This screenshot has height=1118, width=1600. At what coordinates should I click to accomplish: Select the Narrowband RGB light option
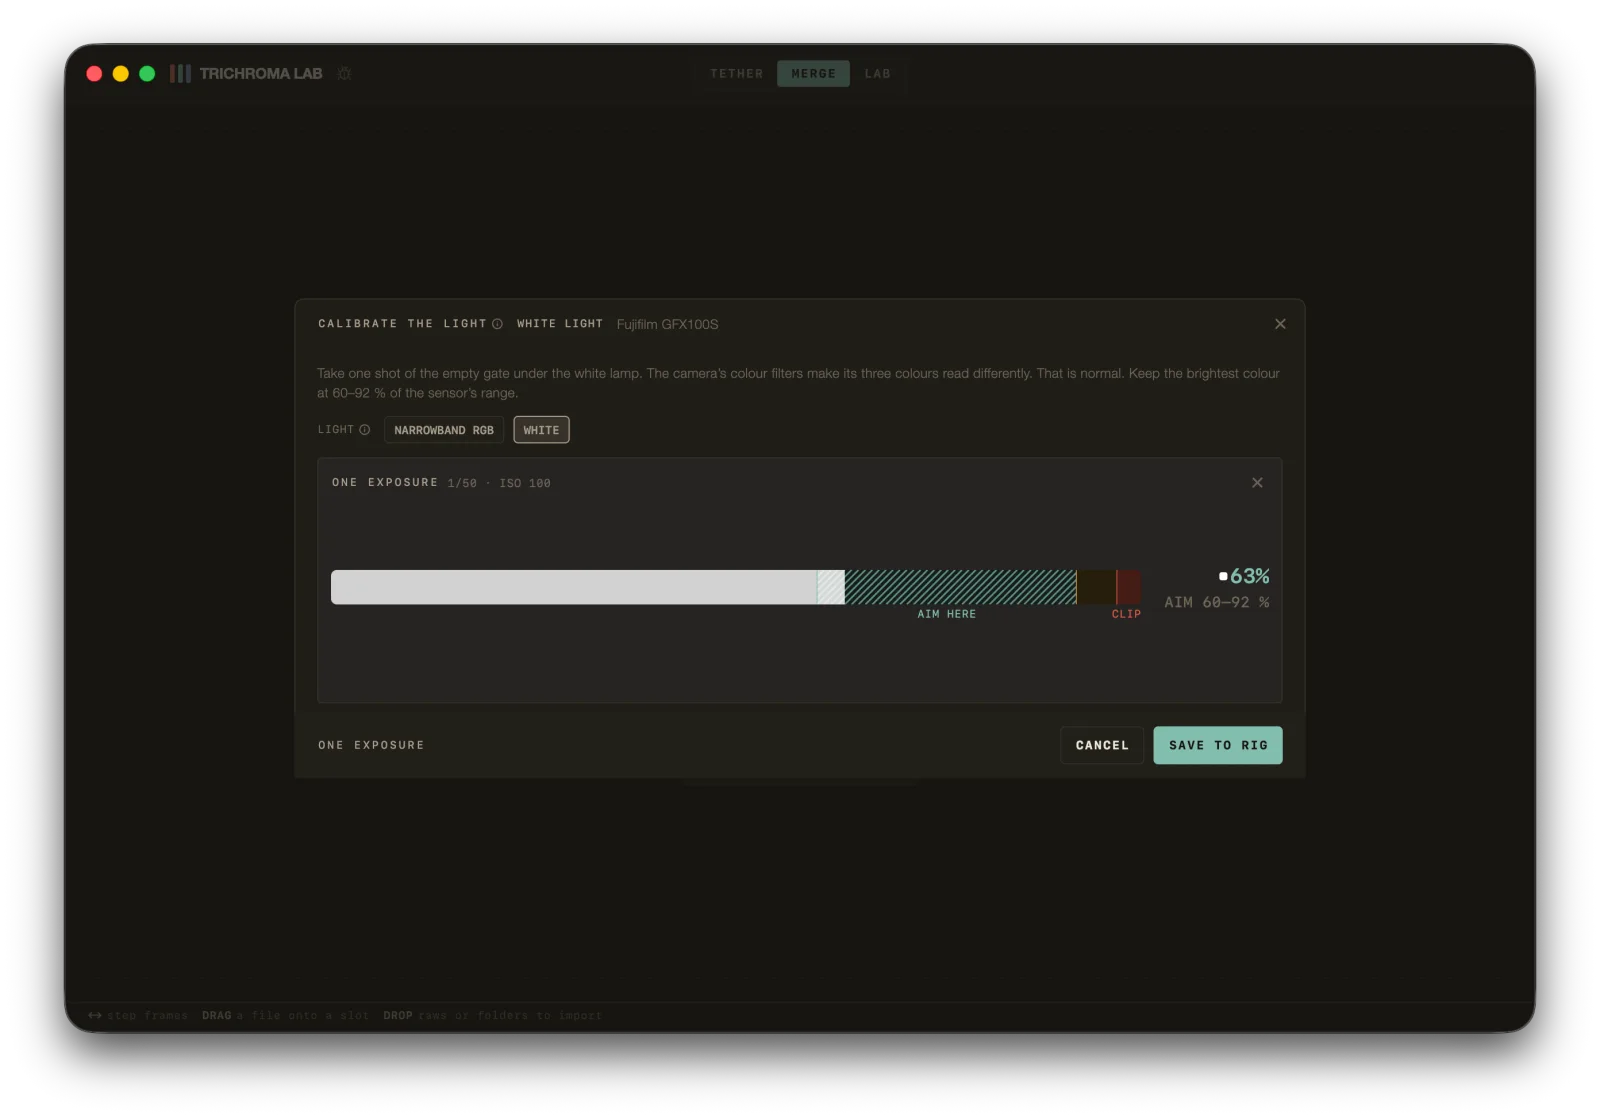444,430
